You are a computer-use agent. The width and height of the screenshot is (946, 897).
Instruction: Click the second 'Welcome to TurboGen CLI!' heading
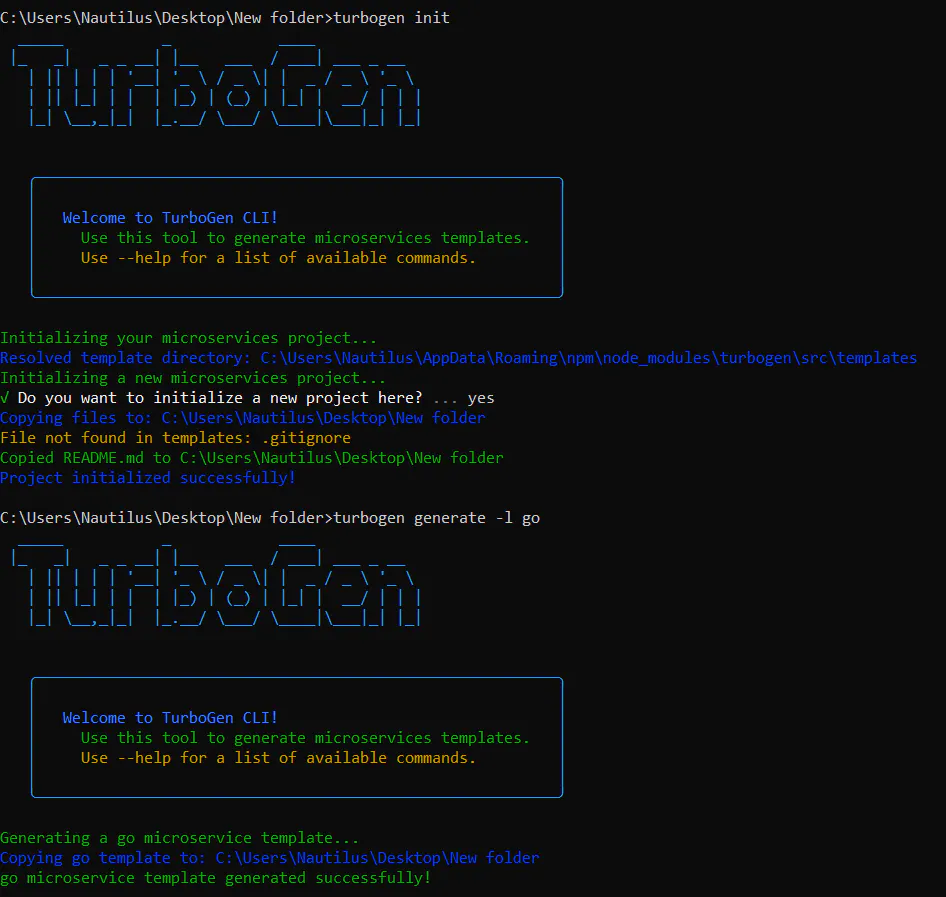(170, 718)
